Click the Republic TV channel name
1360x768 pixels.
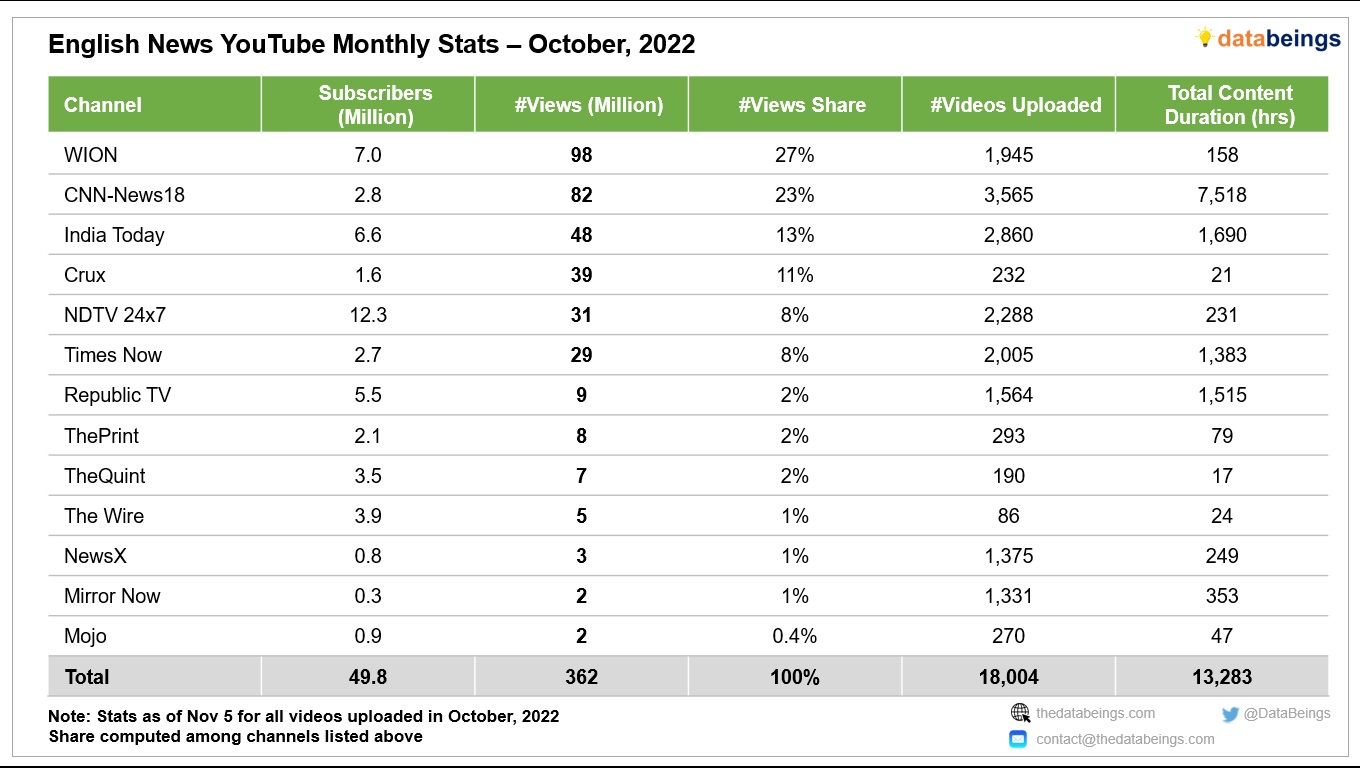pyautogui.click(x=117, y=395)
